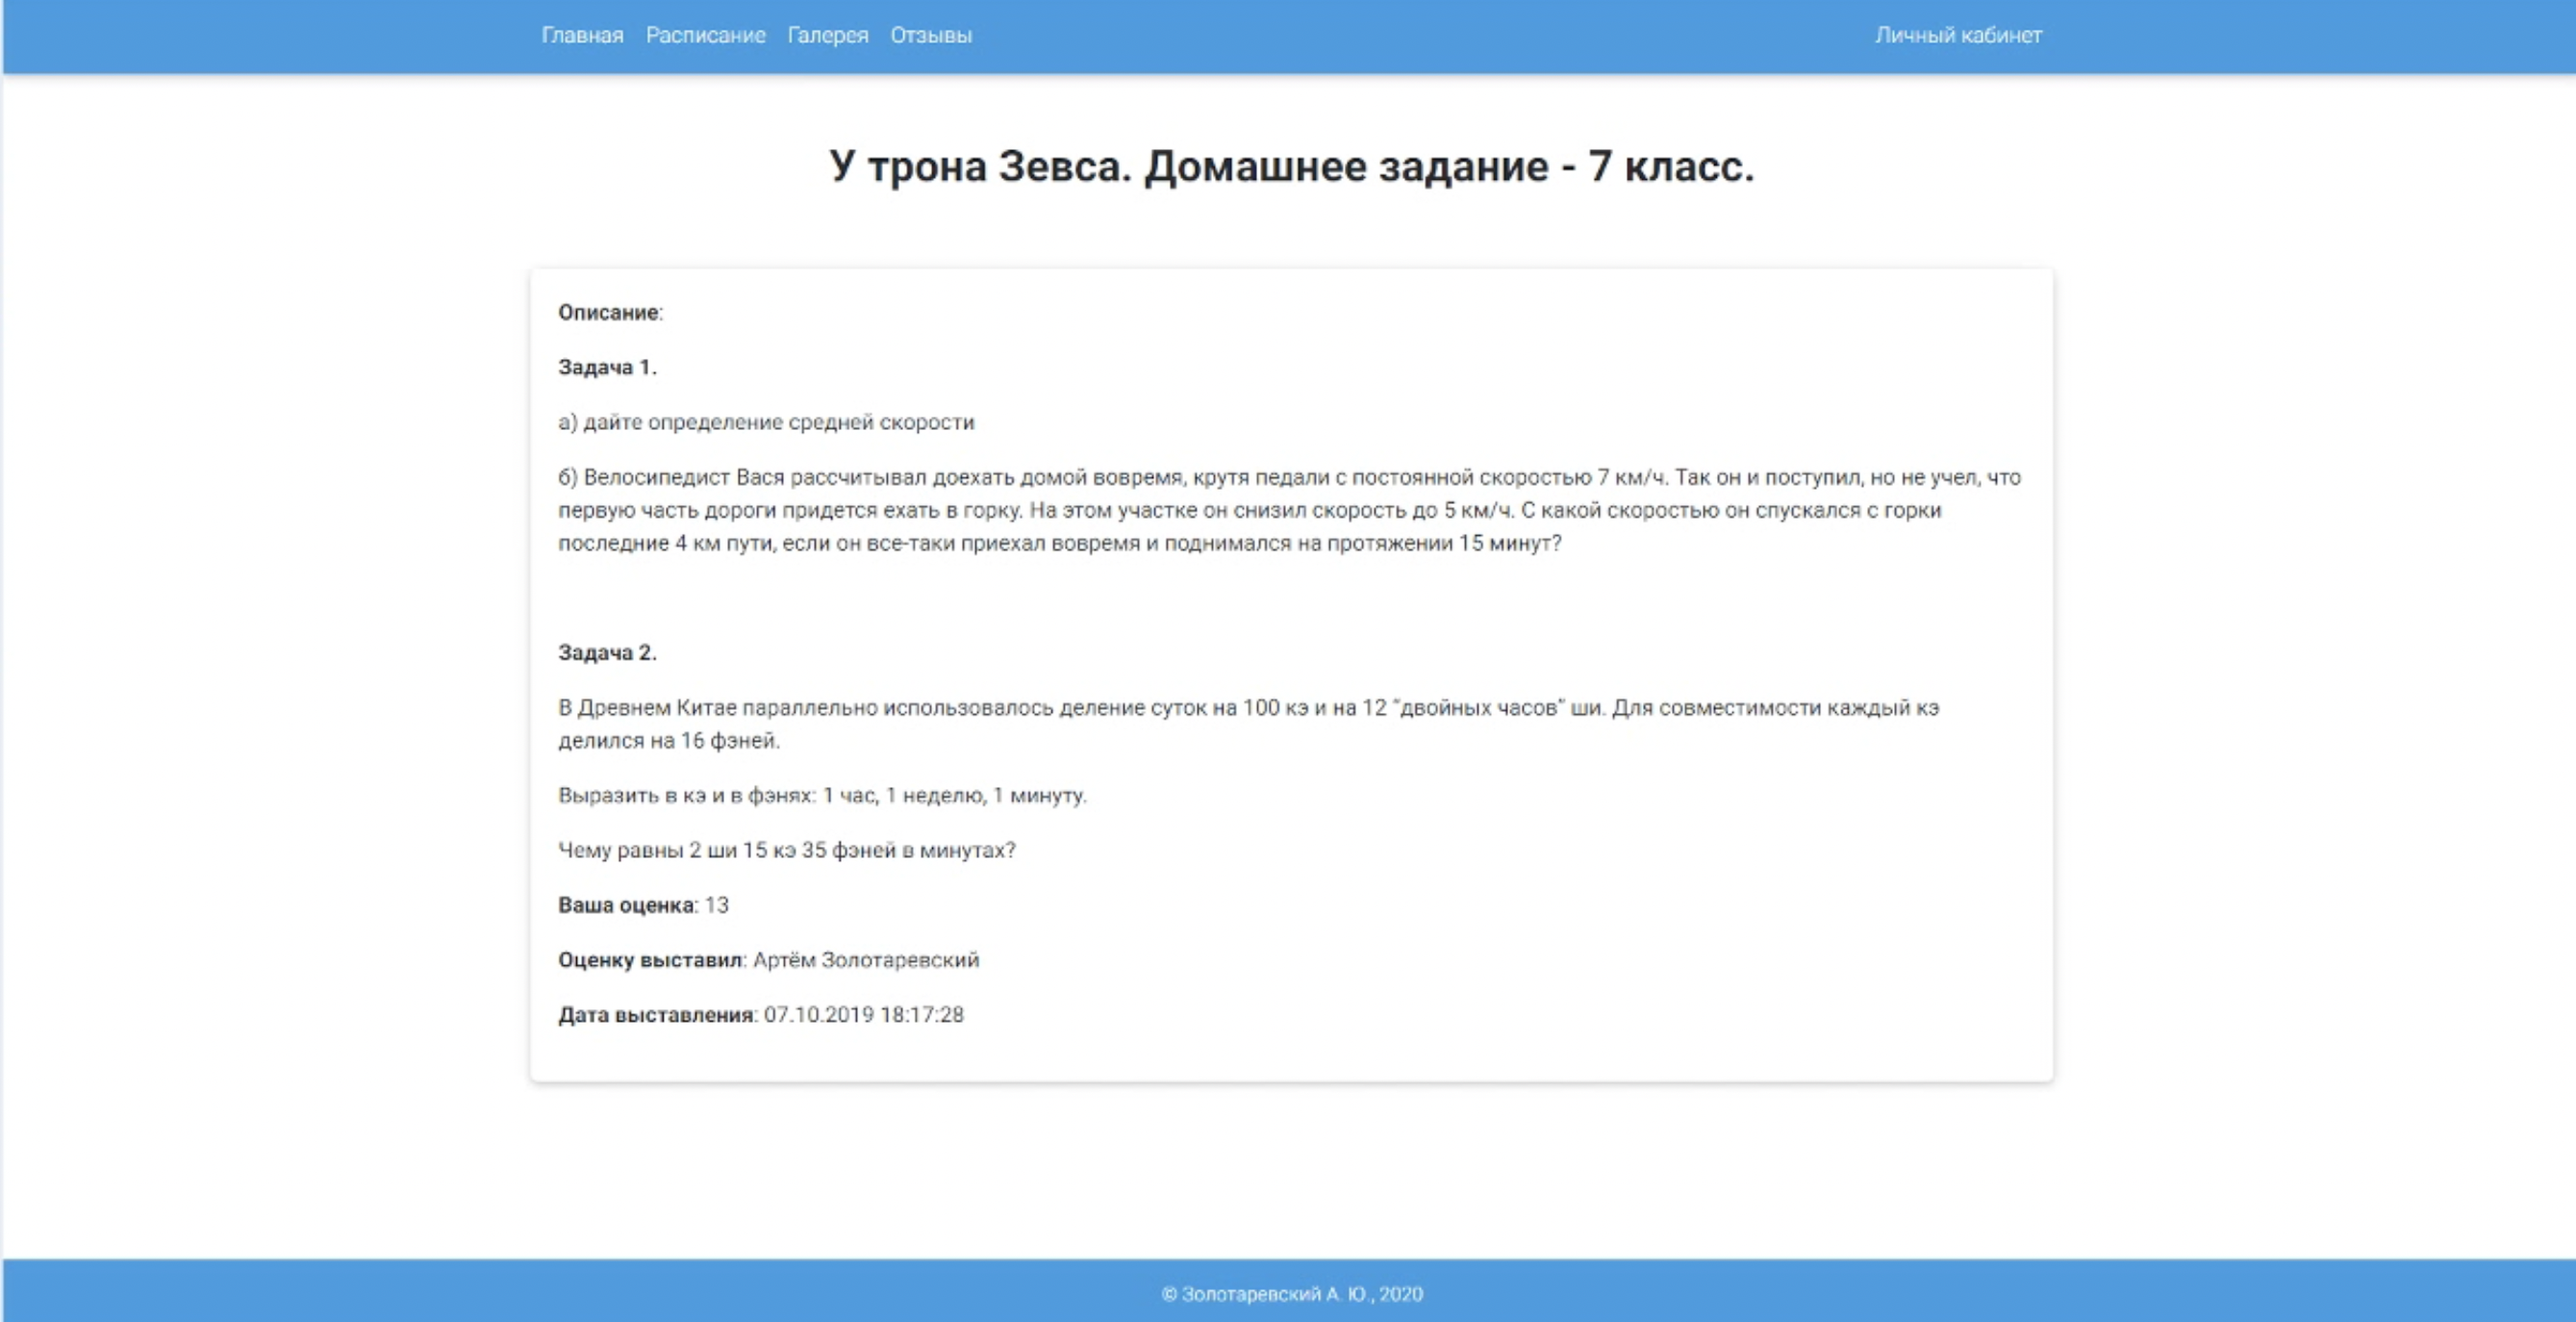Open Личный кабинет in the header
The width and height of the screenshot is (2576, 1322).
click(1958, 35)
